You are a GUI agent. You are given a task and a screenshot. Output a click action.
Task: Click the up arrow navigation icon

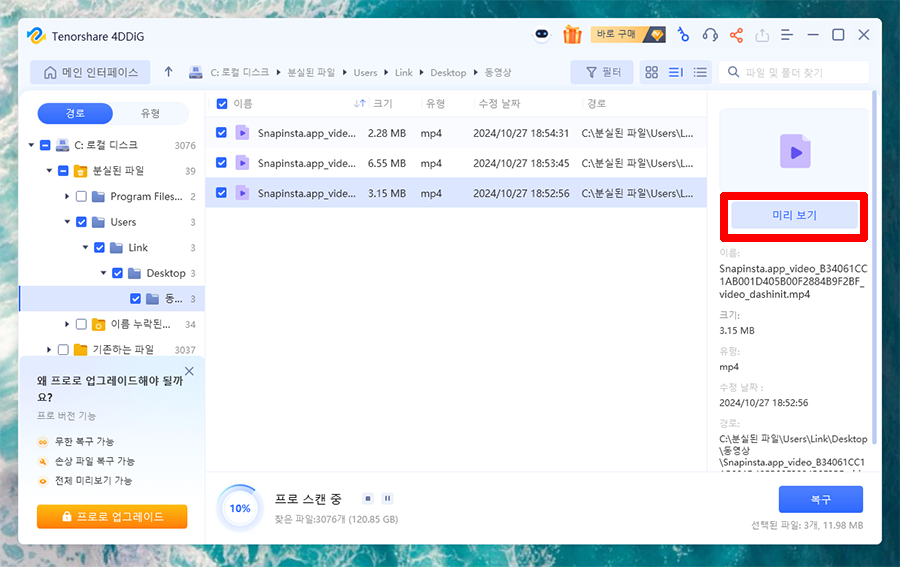pos(168,72)
